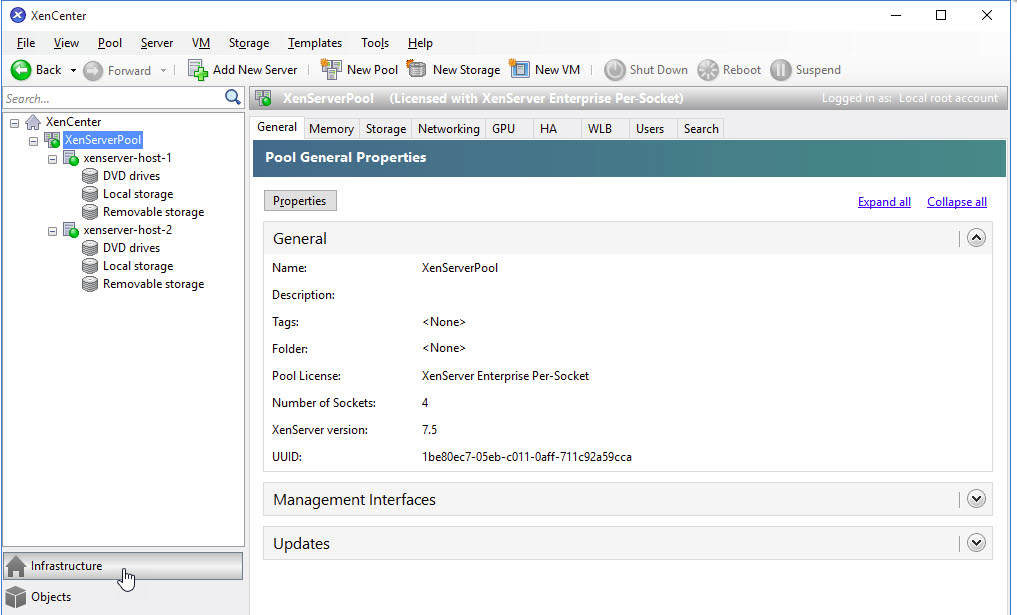Click the Suspend pause icon

pyautogui.click(x=781, y=70)
